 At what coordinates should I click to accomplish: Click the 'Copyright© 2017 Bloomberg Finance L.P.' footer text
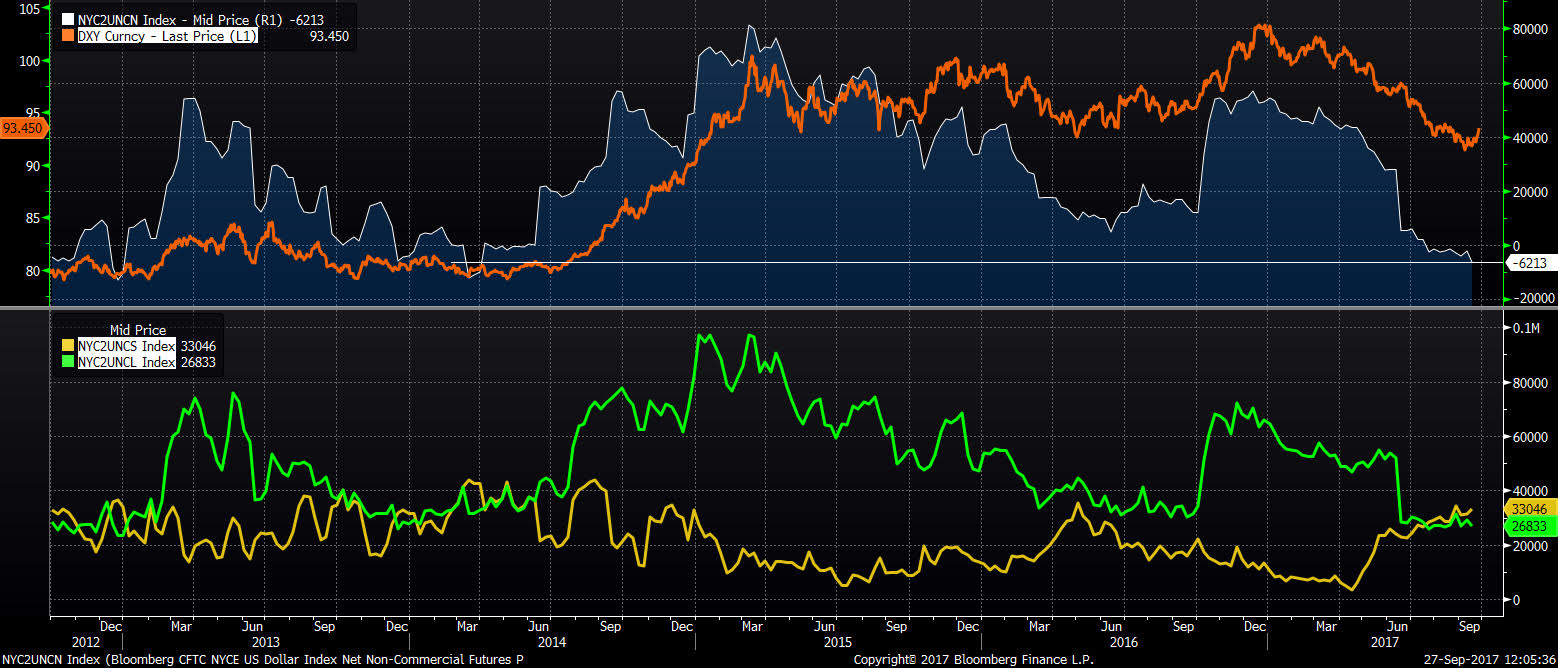[x=973, y=660]
